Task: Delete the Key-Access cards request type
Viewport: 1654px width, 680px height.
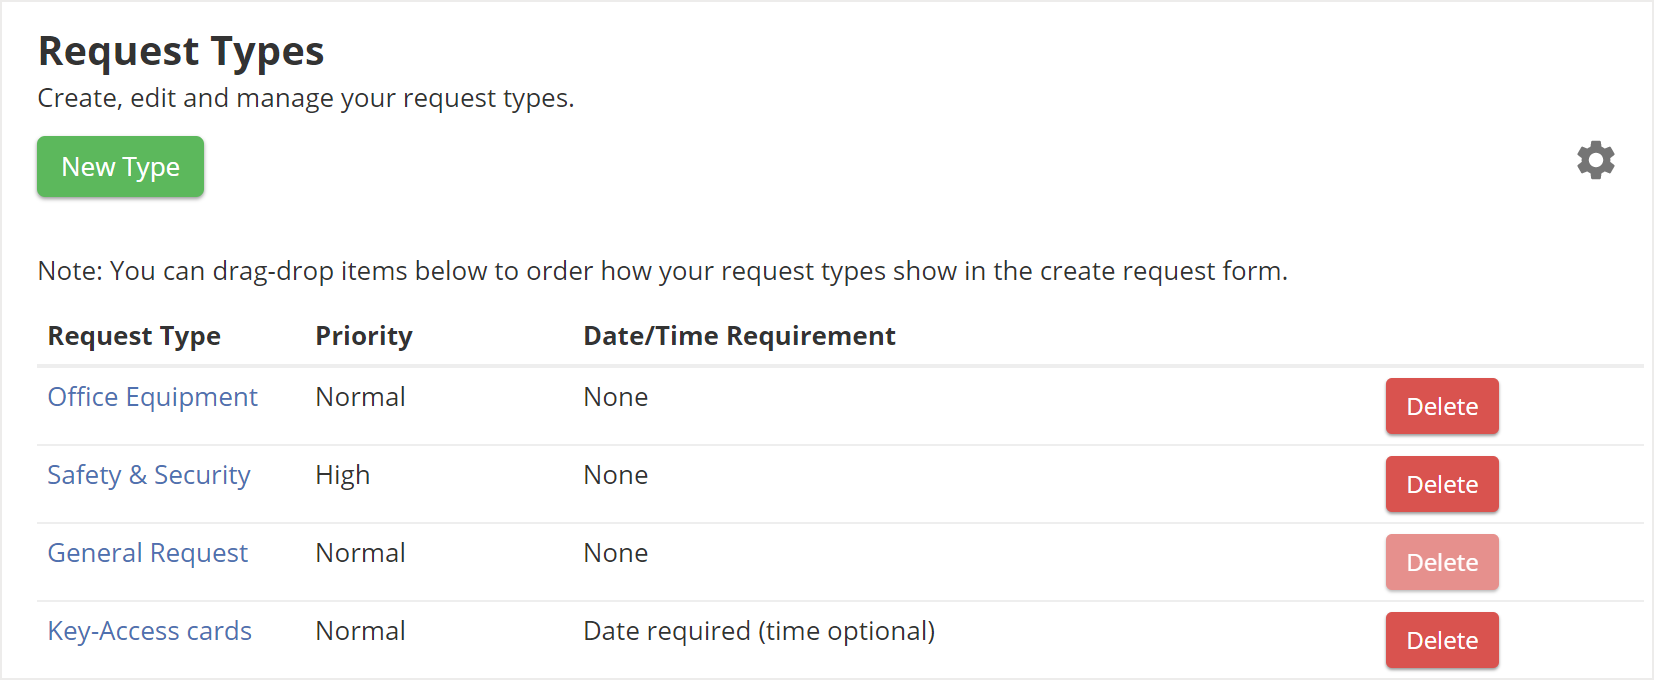Action: (x=1441, y=640)
